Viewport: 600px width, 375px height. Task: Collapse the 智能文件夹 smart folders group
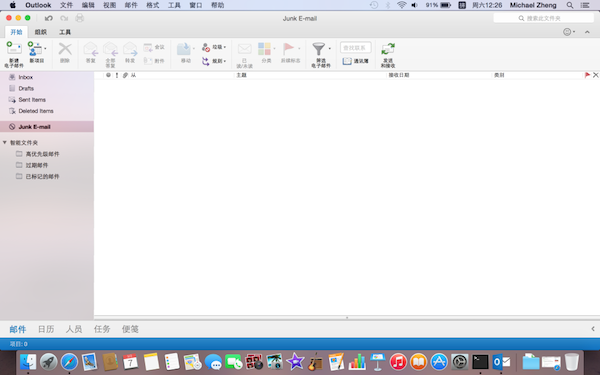point(5,142)
